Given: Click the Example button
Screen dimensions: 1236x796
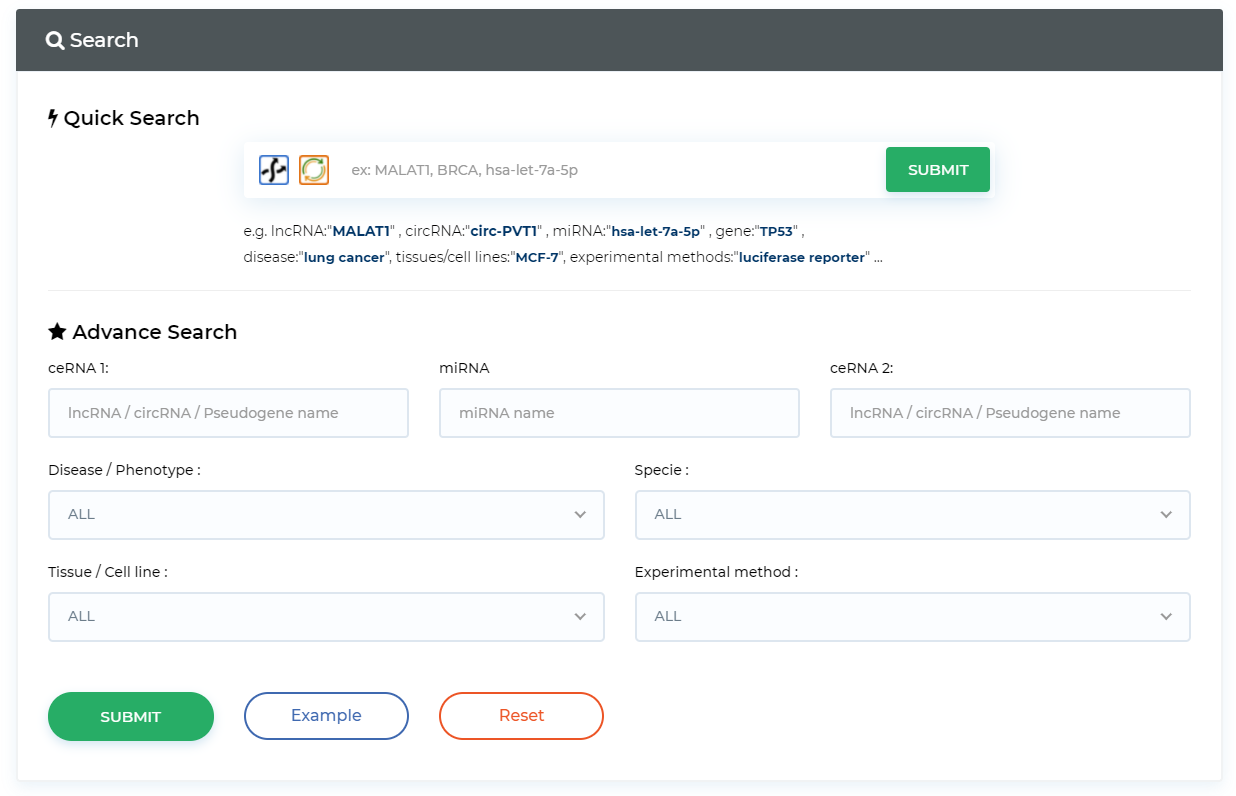Looking at the screenshot, I should (326, 716).
